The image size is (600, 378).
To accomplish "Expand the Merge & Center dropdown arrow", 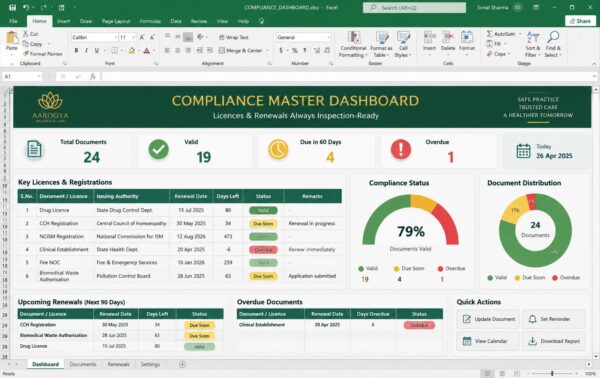I will 267,51.
